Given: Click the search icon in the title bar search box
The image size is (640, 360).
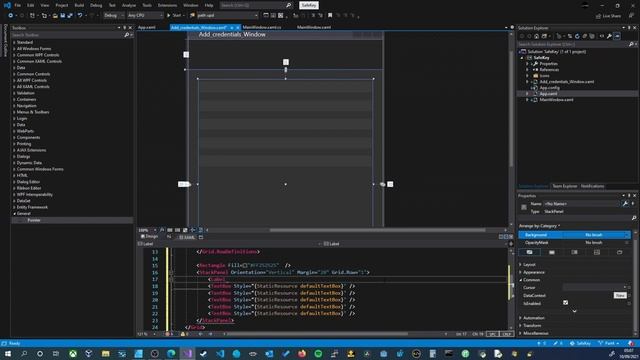Looking at the screenshot, I should click(x=289, y=5).
